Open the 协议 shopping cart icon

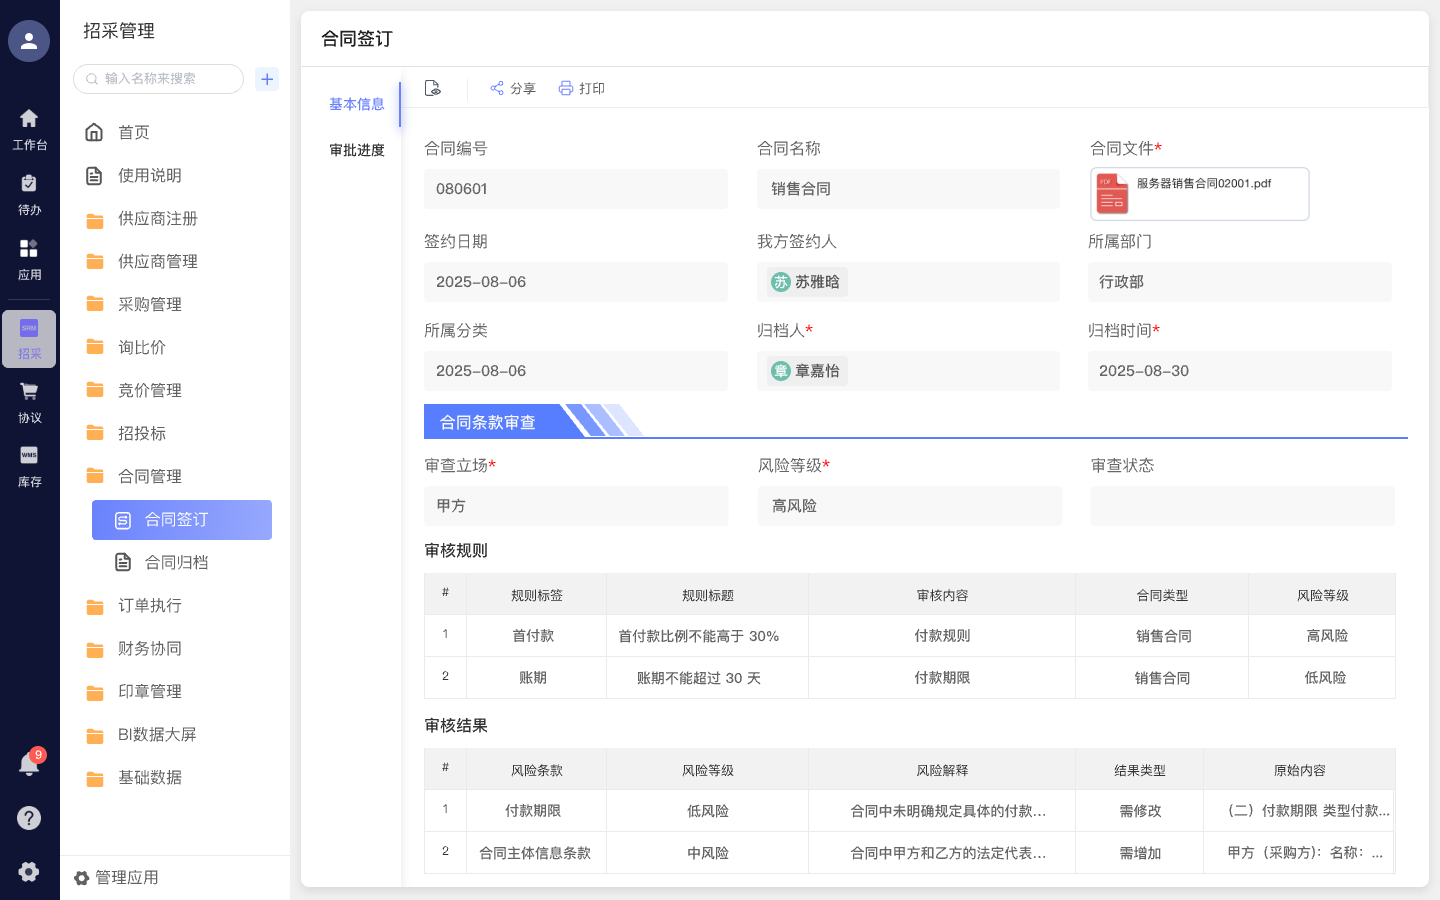point(29,400)
